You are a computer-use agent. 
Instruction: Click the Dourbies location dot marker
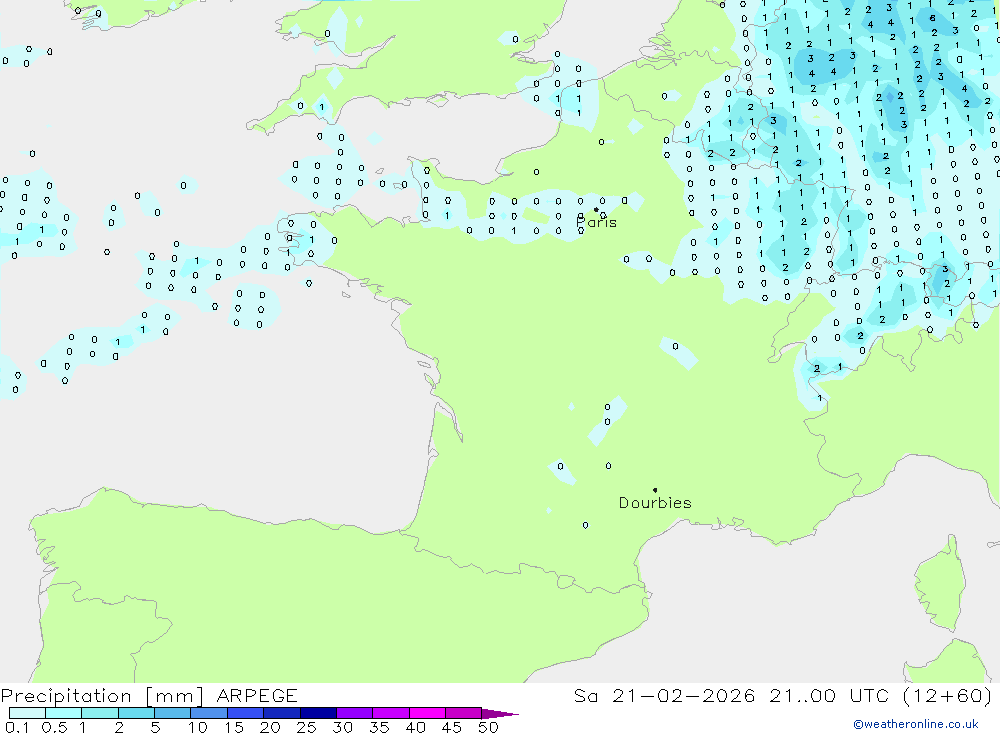655,490
